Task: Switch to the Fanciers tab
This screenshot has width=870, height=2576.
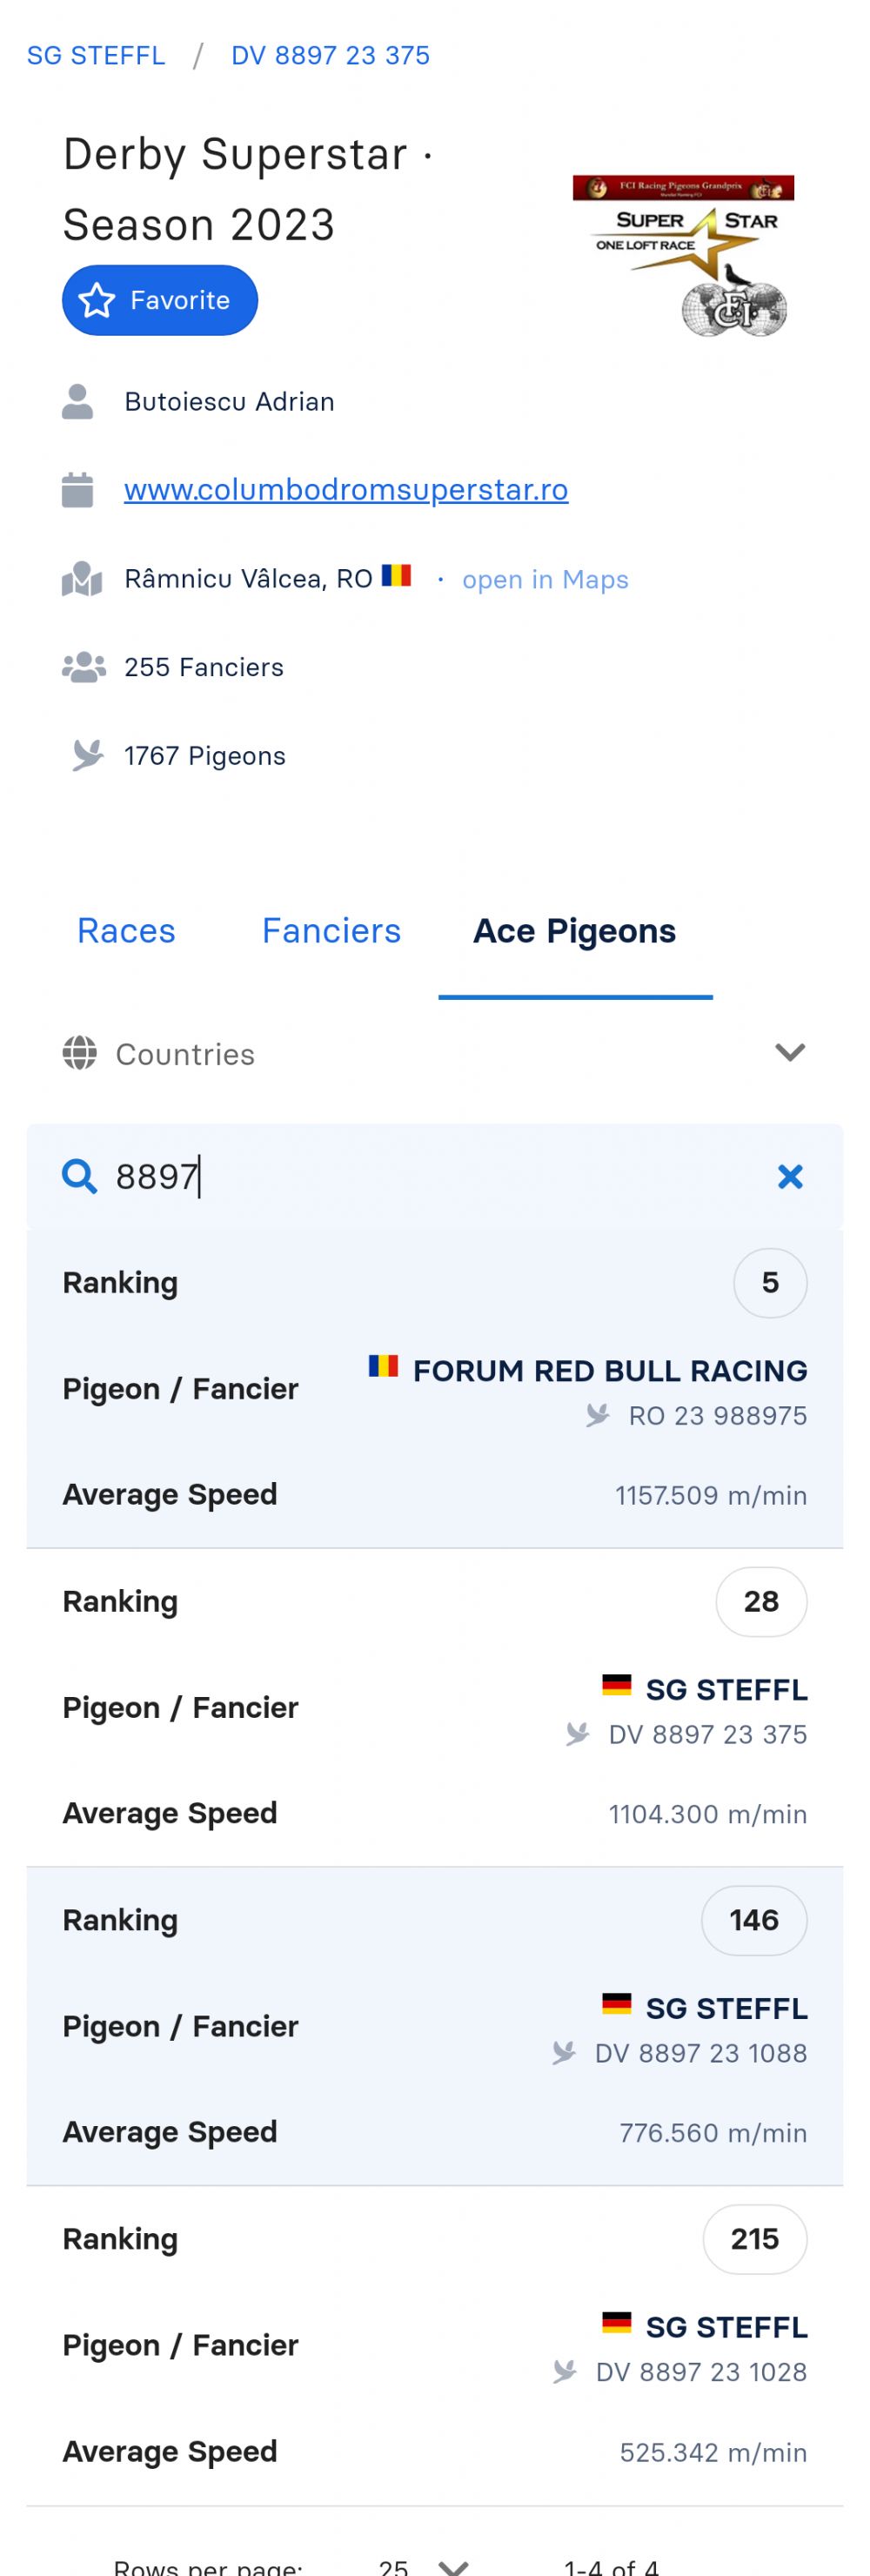Action: [331, 931]
